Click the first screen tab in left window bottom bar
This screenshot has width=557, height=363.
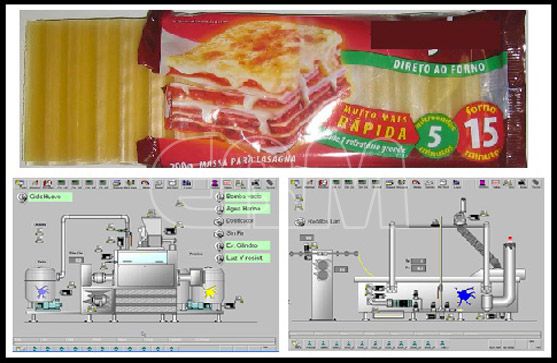click(35, 349)
